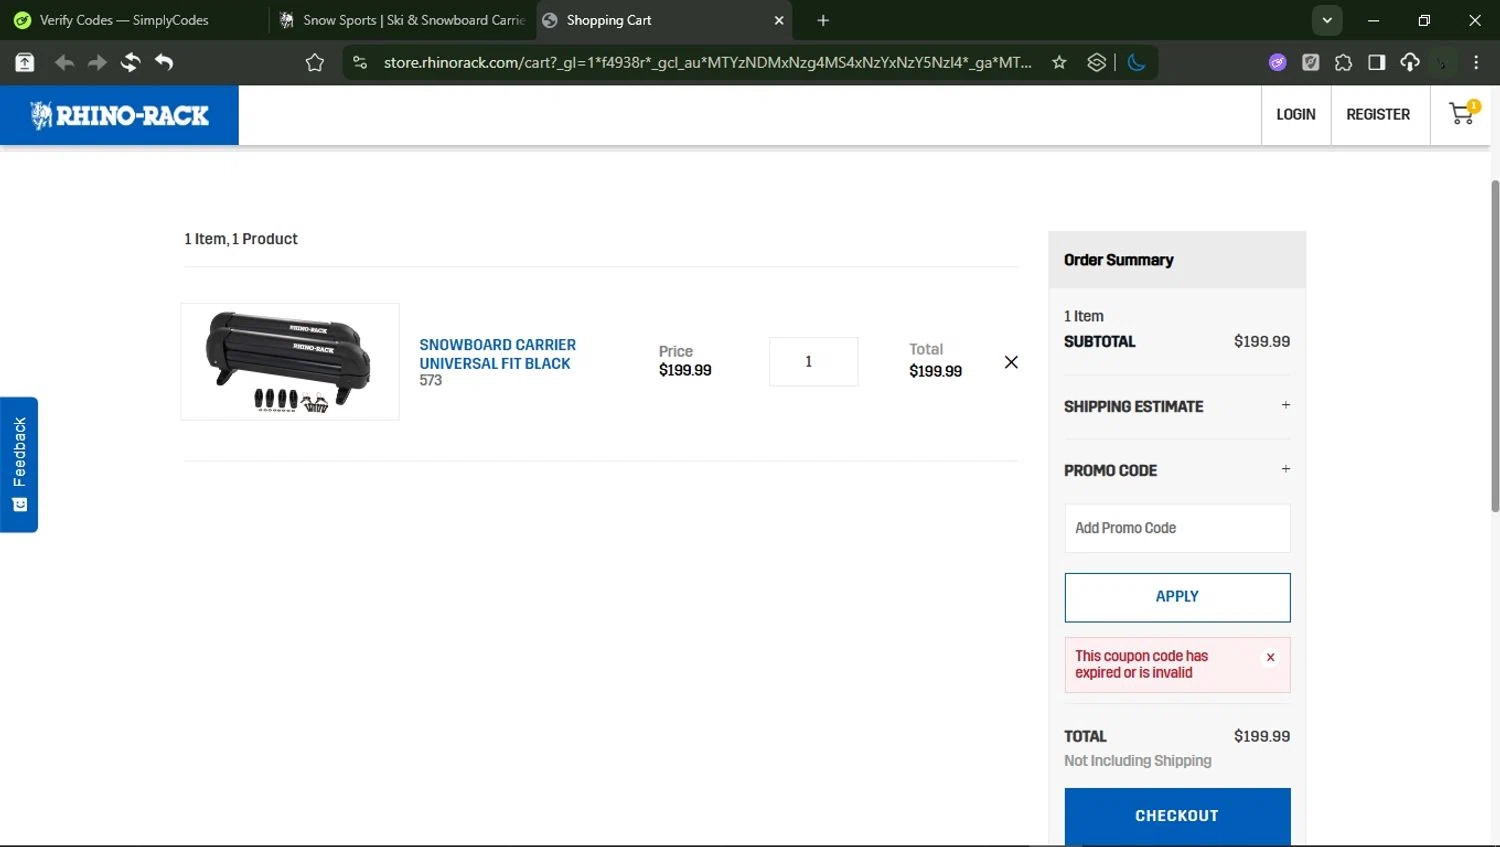Click the page vertical scrollbar
This screenshot has height=847, width=1500.
[1495, 345]
